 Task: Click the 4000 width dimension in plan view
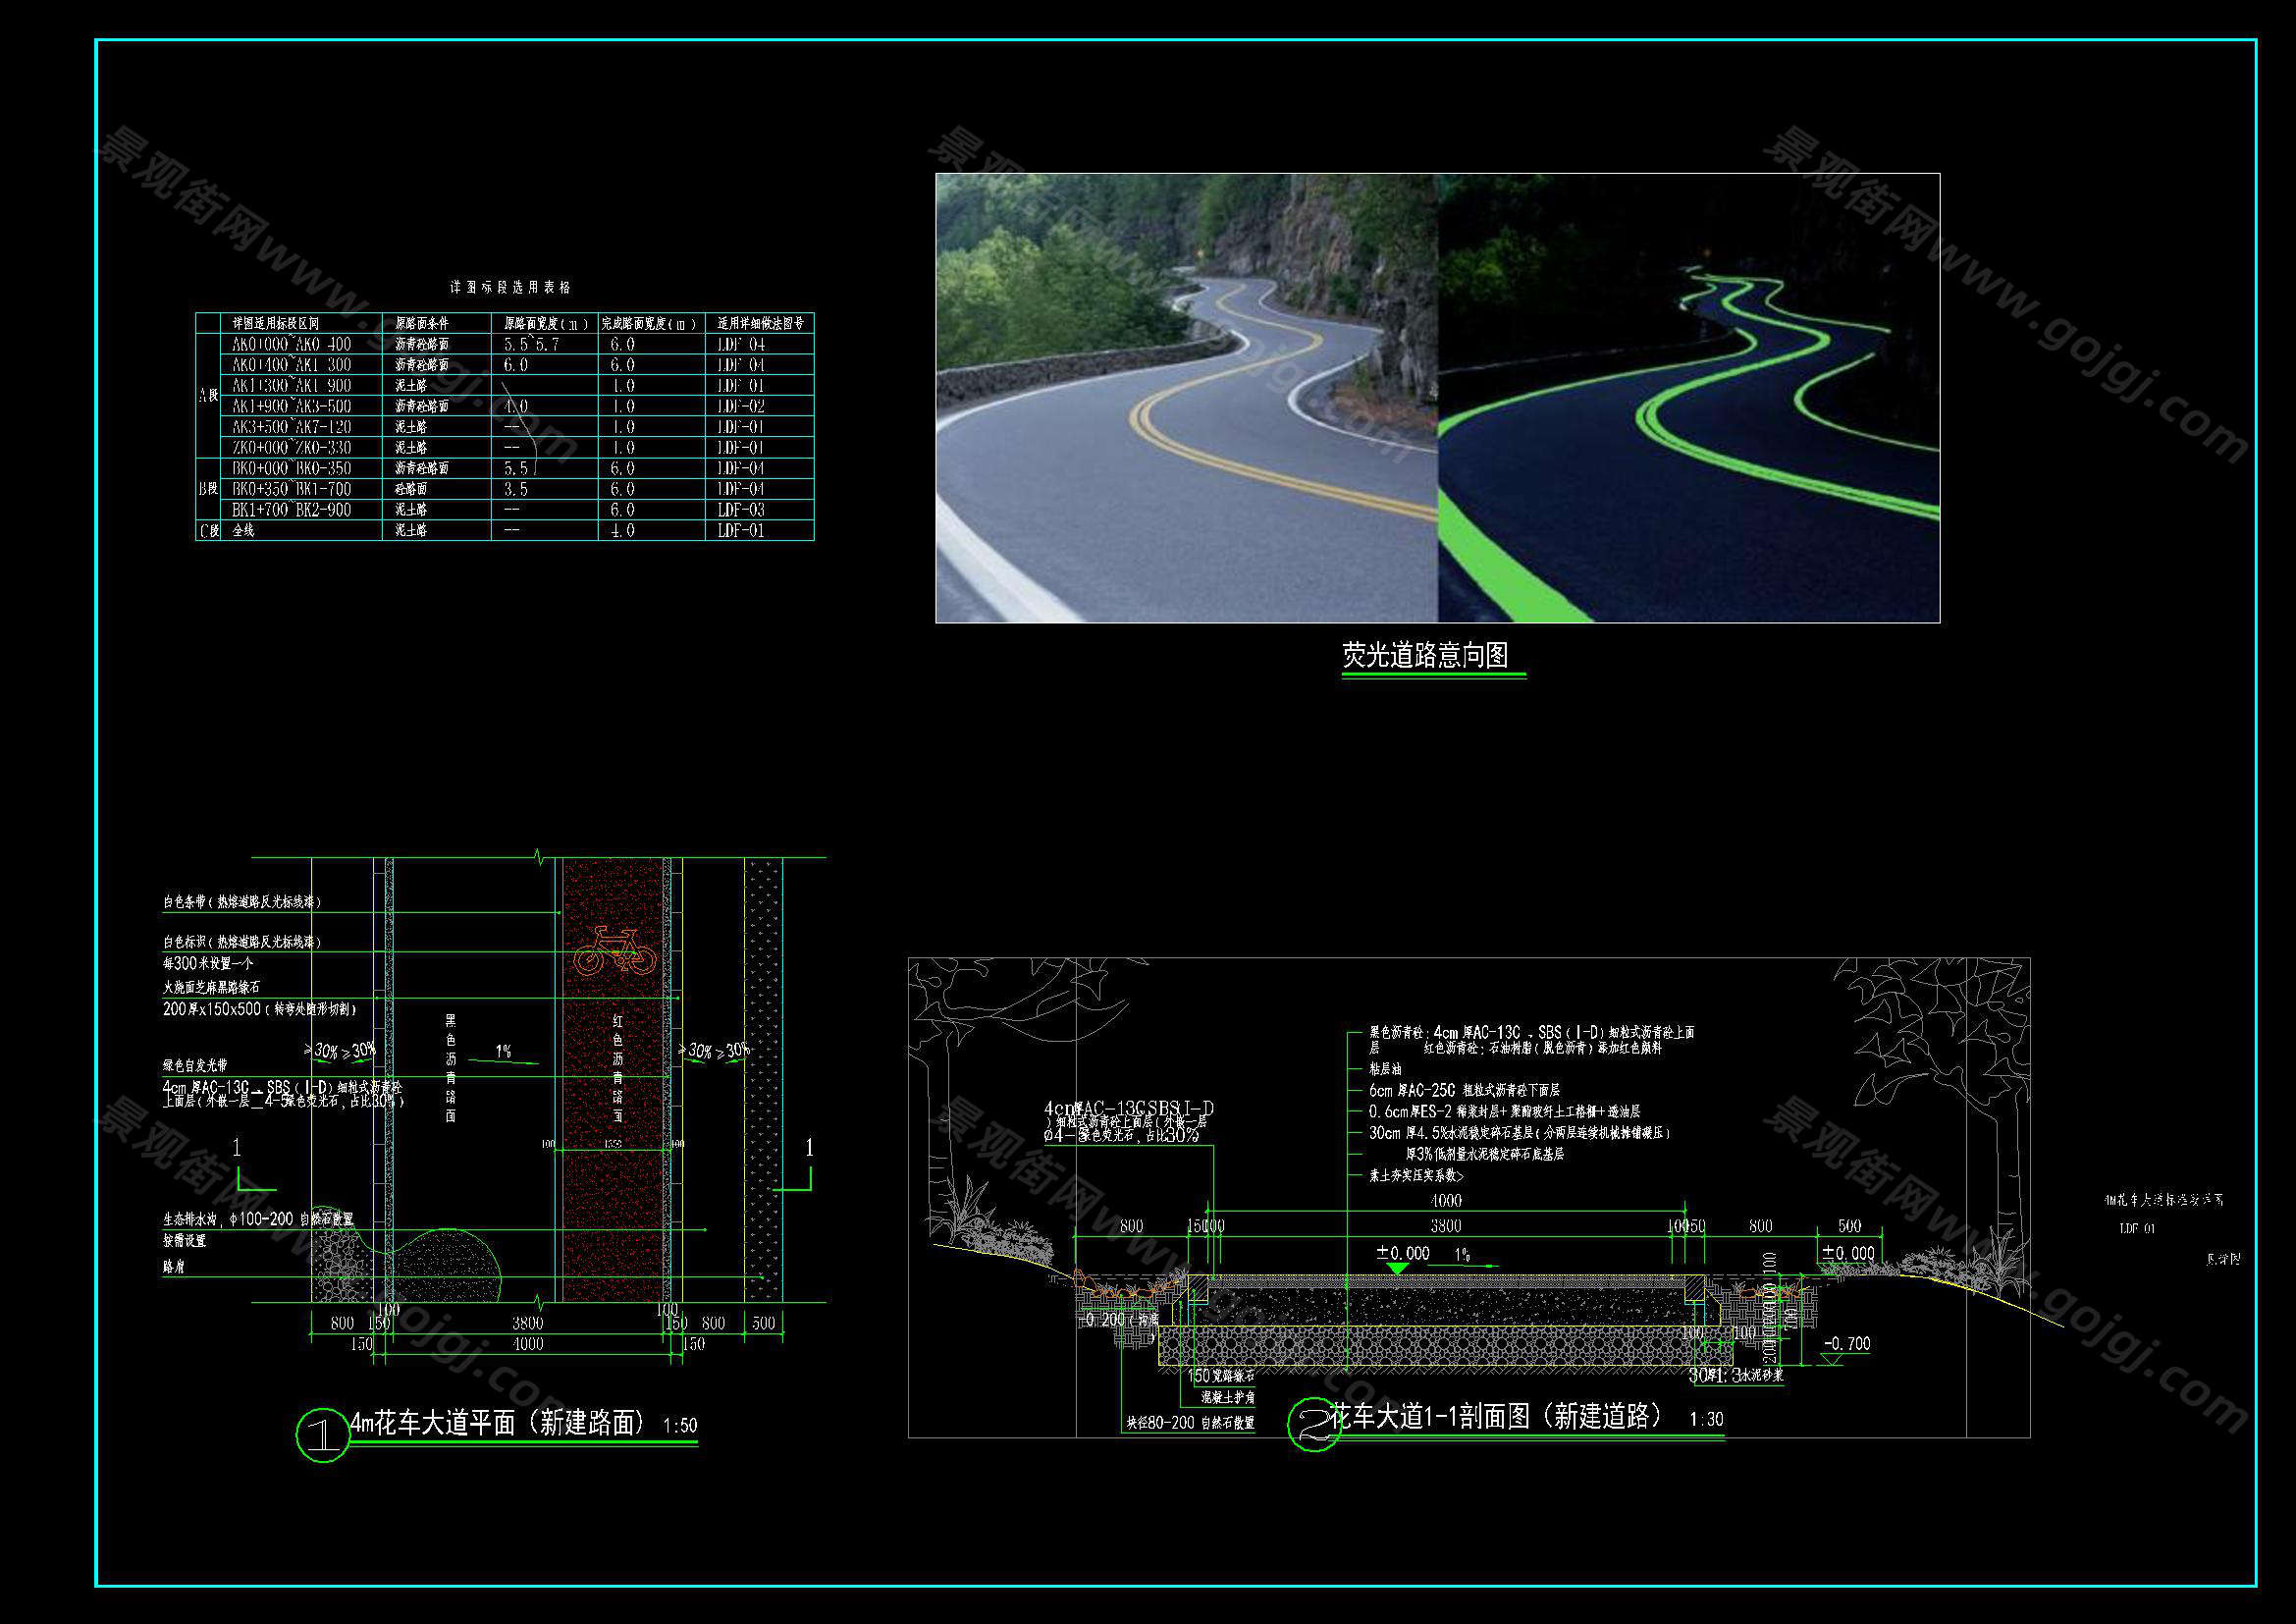coord(527,1344)
